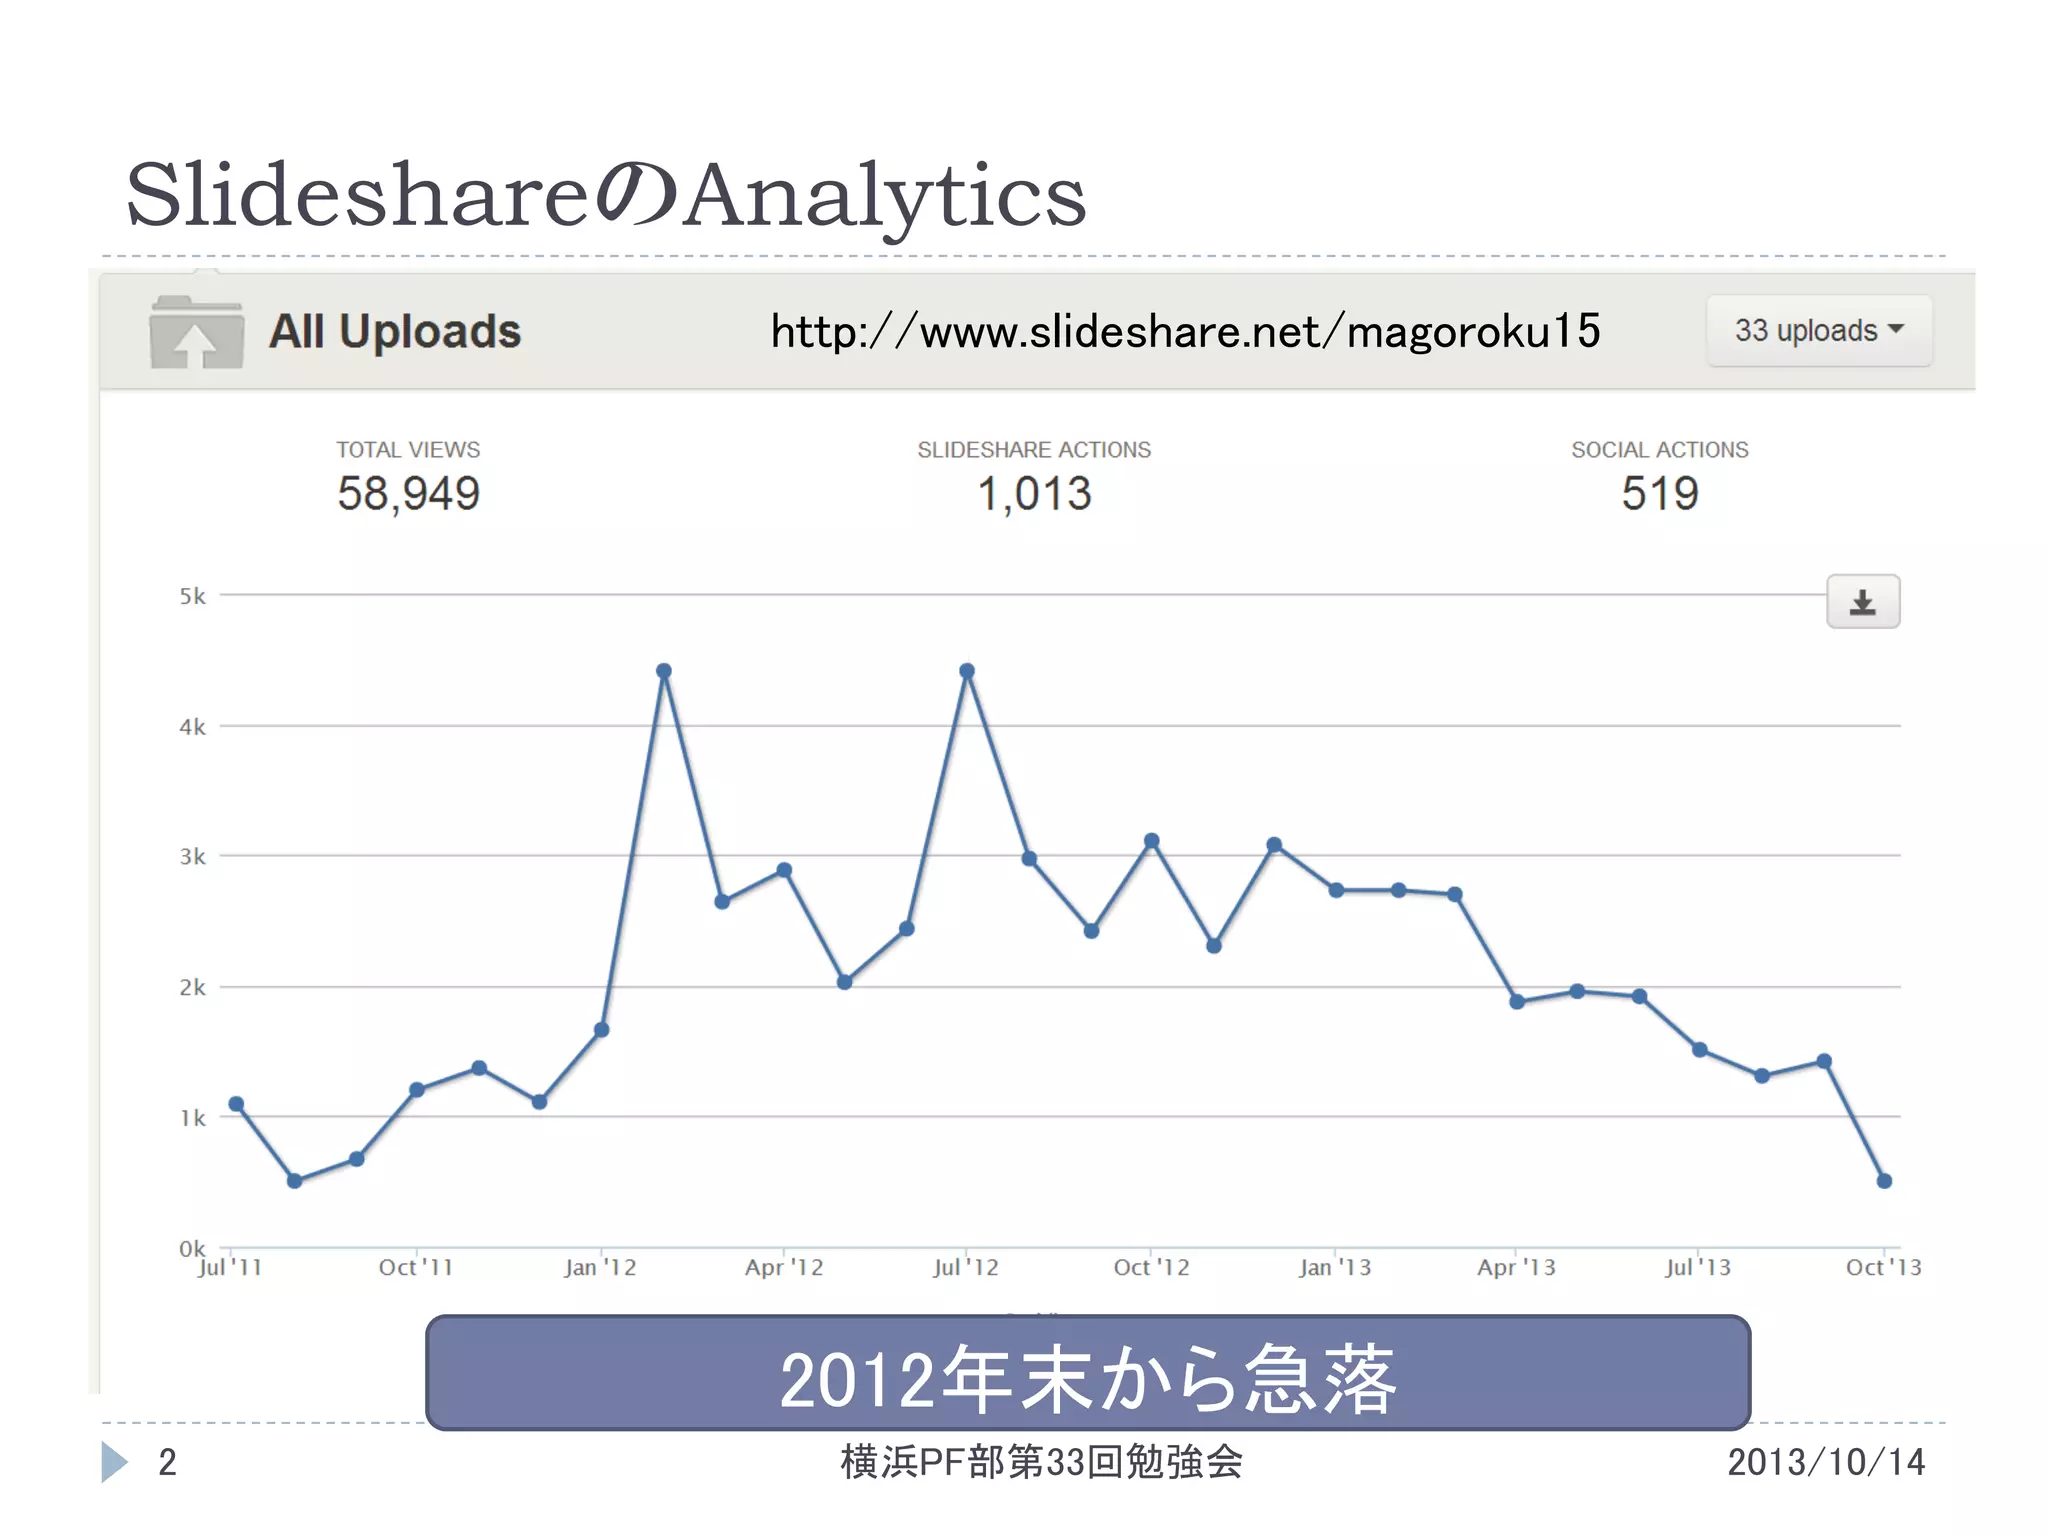Click the 5k y-axis label
This screenshot has height=1536, width=2048.
click(192, 597)
